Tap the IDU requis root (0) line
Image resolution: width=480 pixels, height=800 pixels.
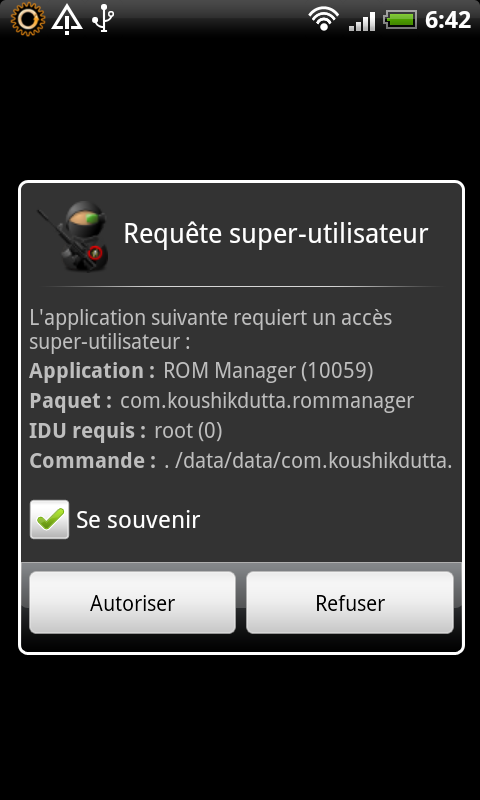click(126, 431)
